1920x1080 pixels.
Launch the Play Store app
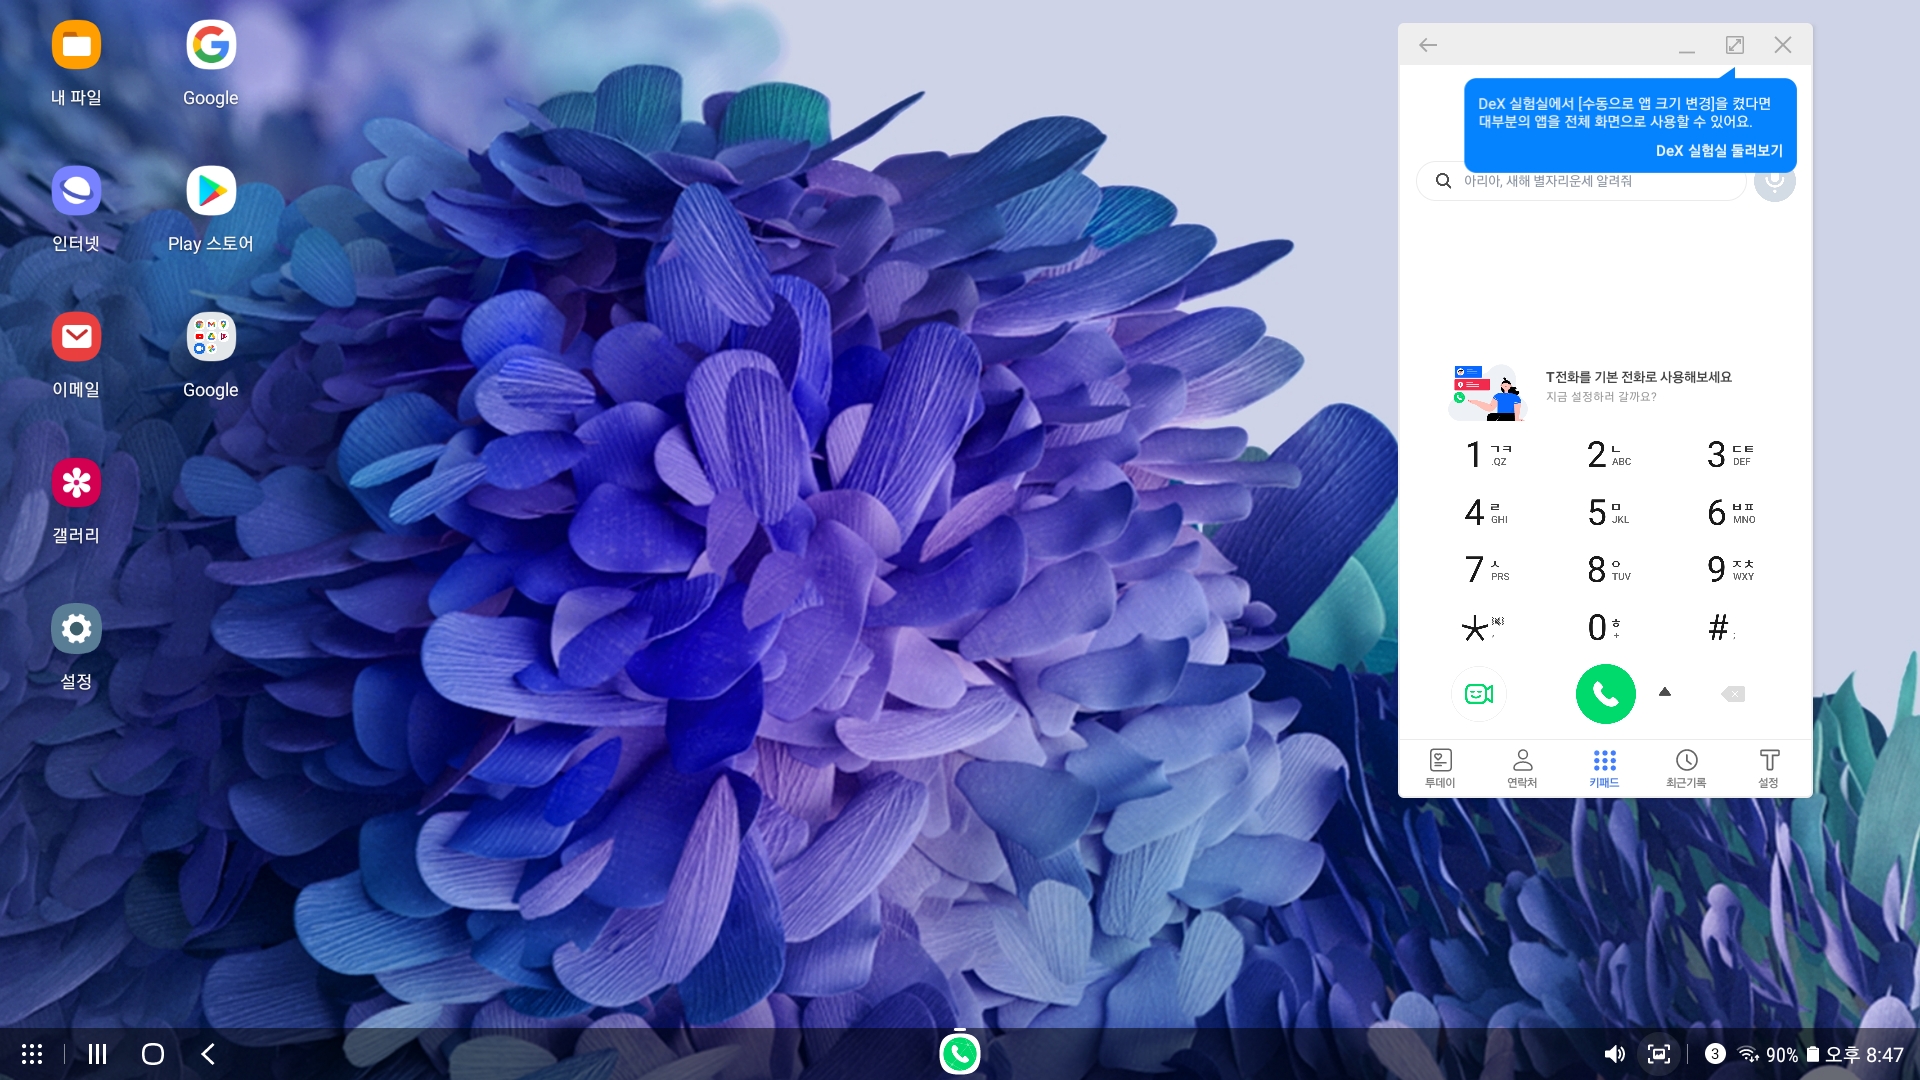(x=211, y=191)
